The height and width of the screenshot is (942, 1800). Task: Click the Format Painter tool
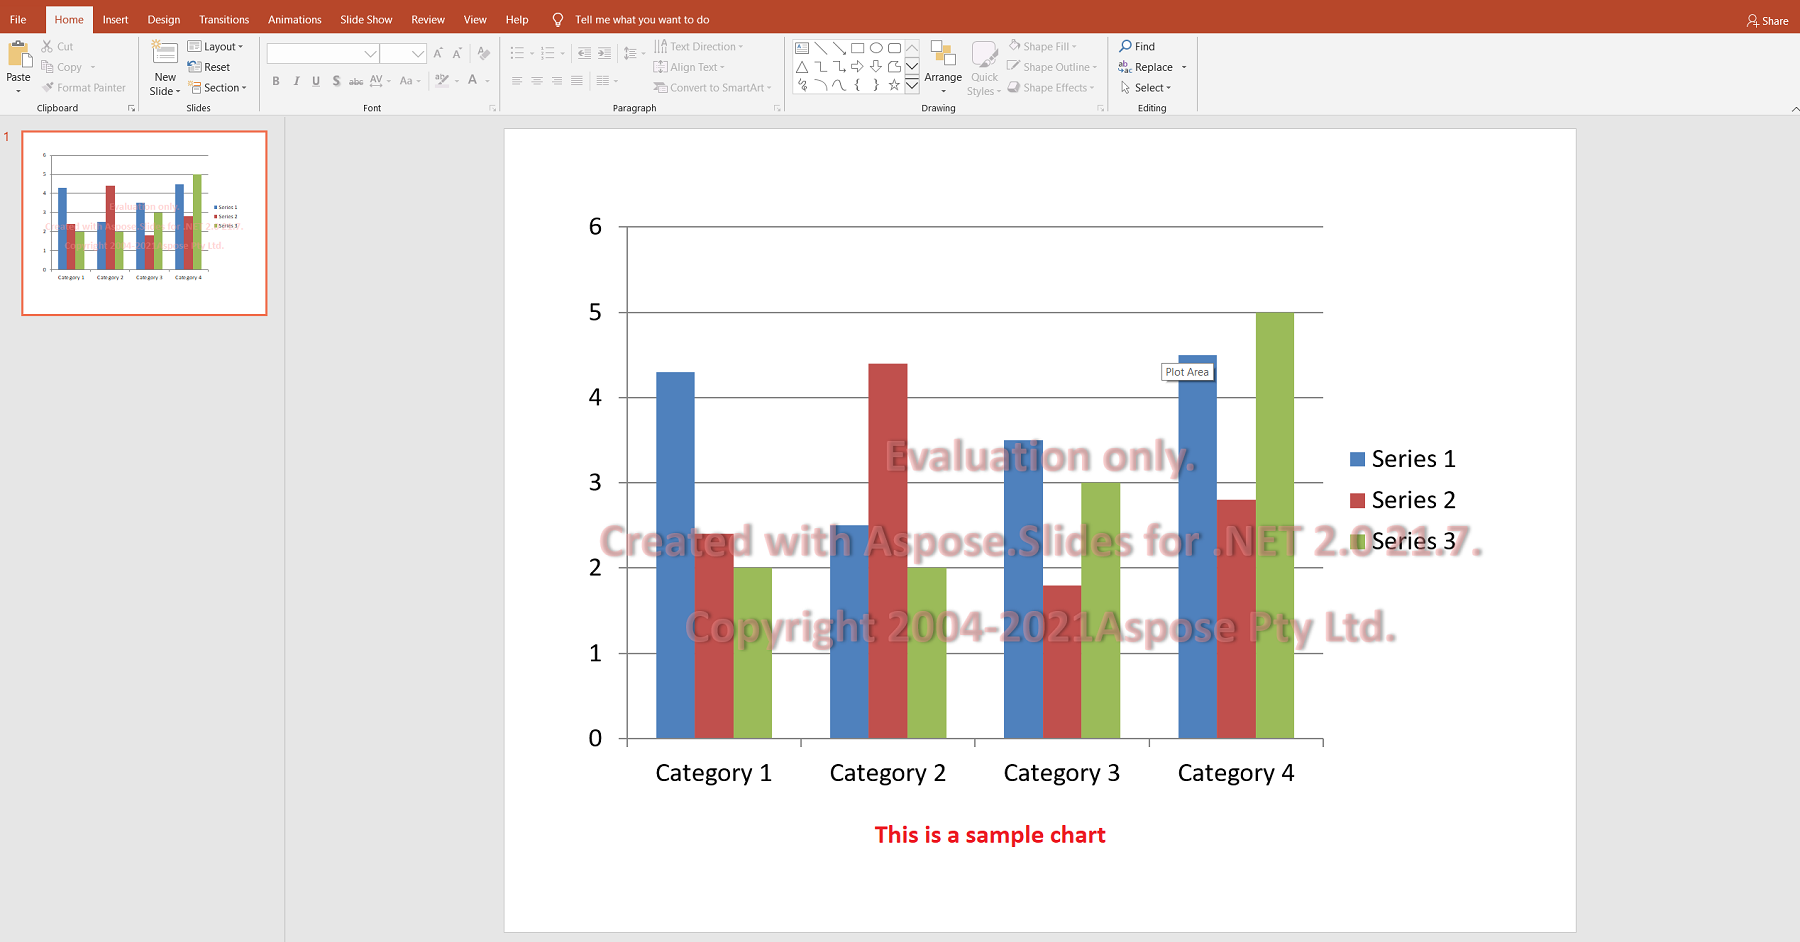pos(84,88)
